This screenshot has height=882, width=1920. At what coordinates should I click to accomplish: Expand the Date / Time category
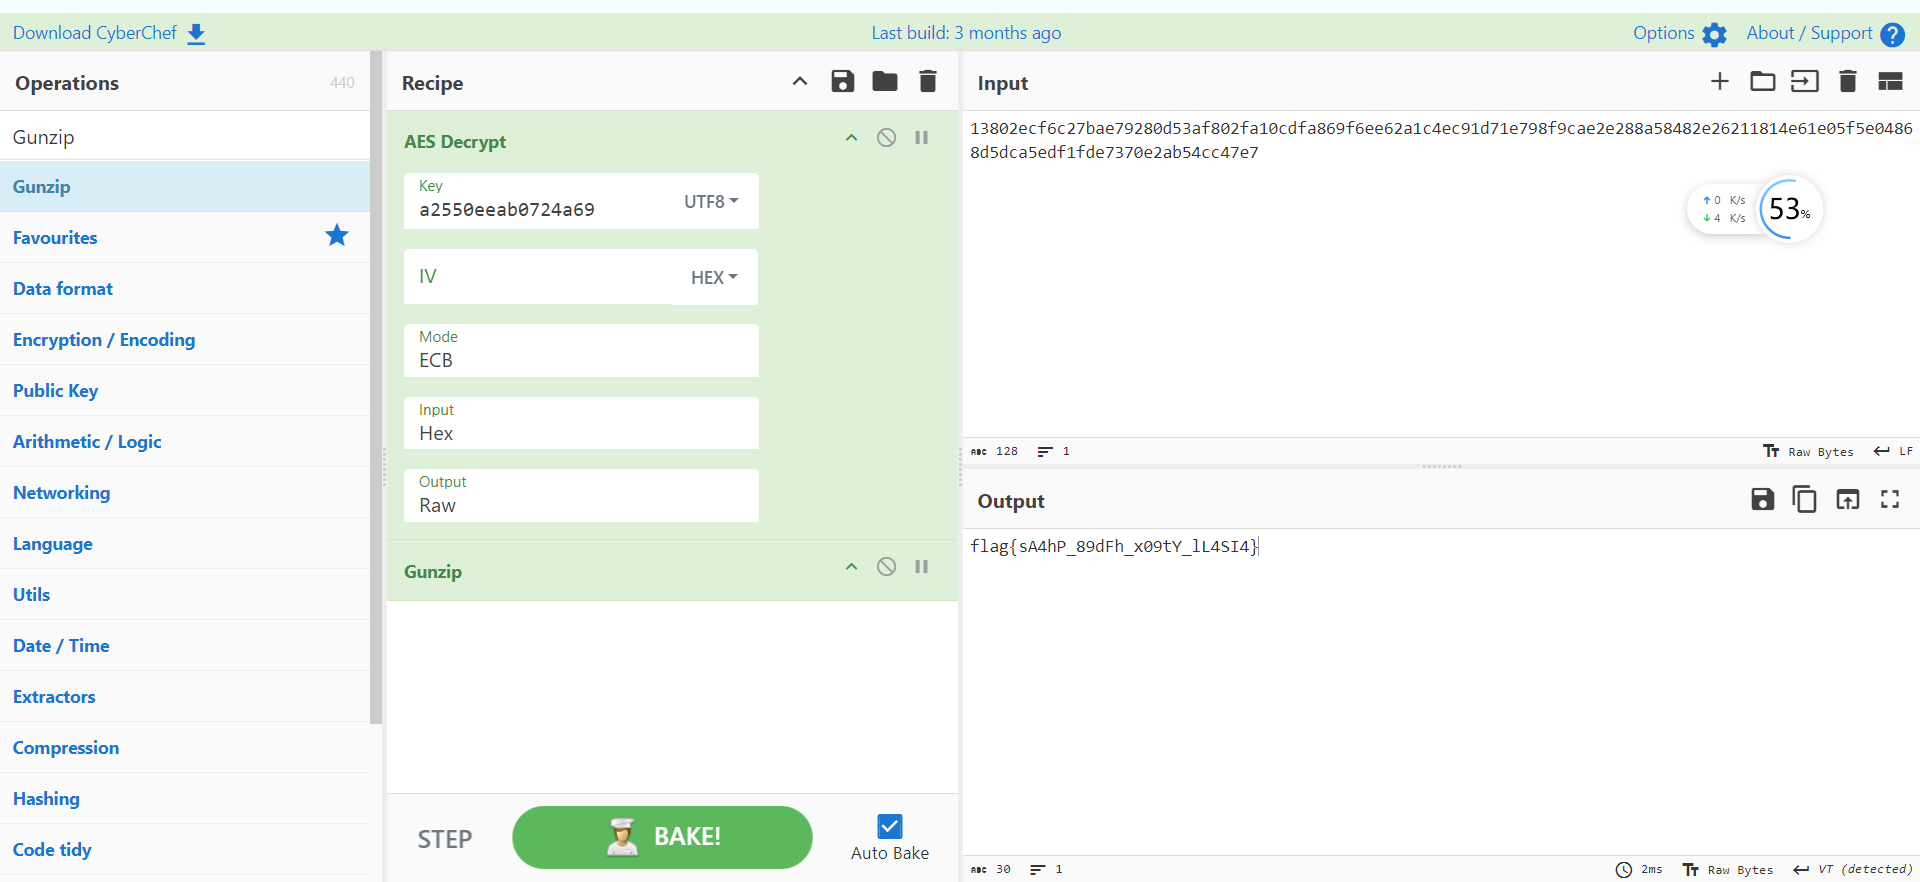coord(185,646)
